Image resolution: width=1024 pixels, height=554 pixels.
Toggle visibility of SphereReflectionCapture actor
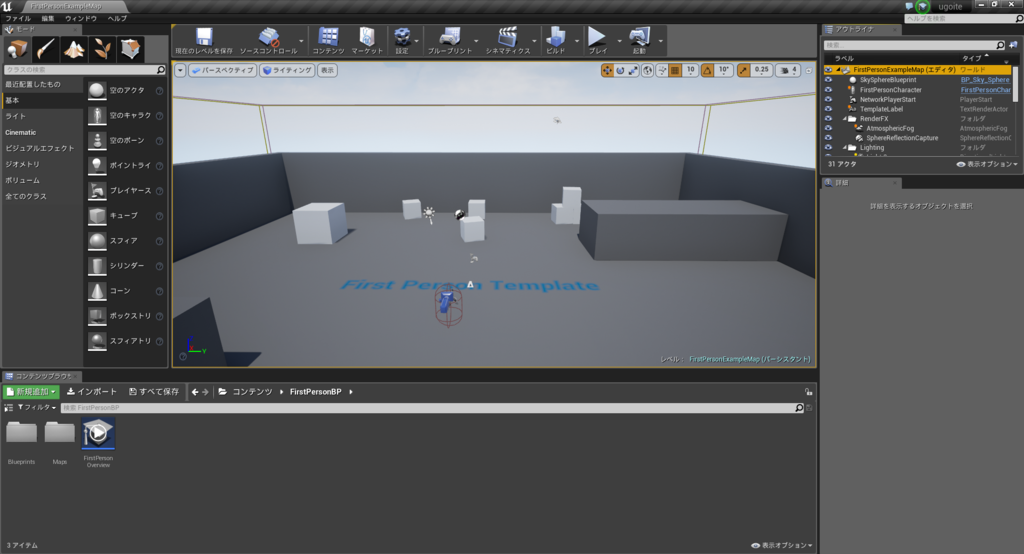(x=828, y=138)
